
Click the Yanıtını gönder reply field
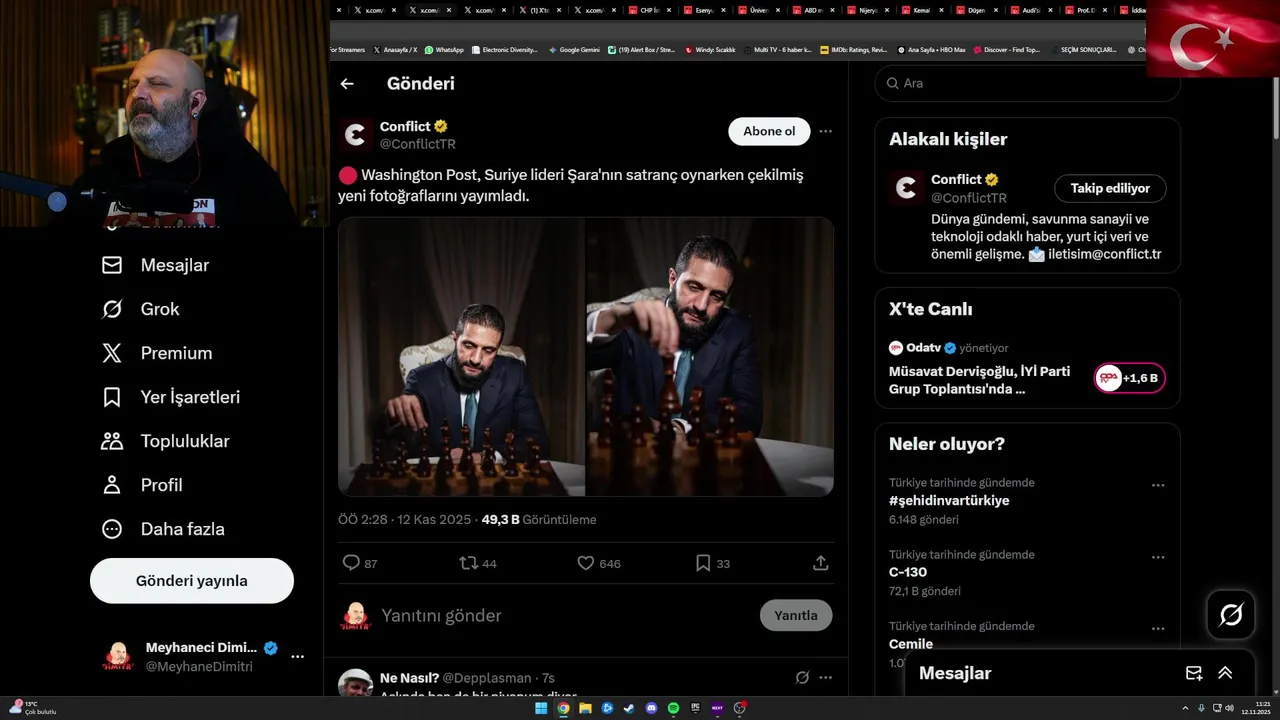[x=565, y=616]
